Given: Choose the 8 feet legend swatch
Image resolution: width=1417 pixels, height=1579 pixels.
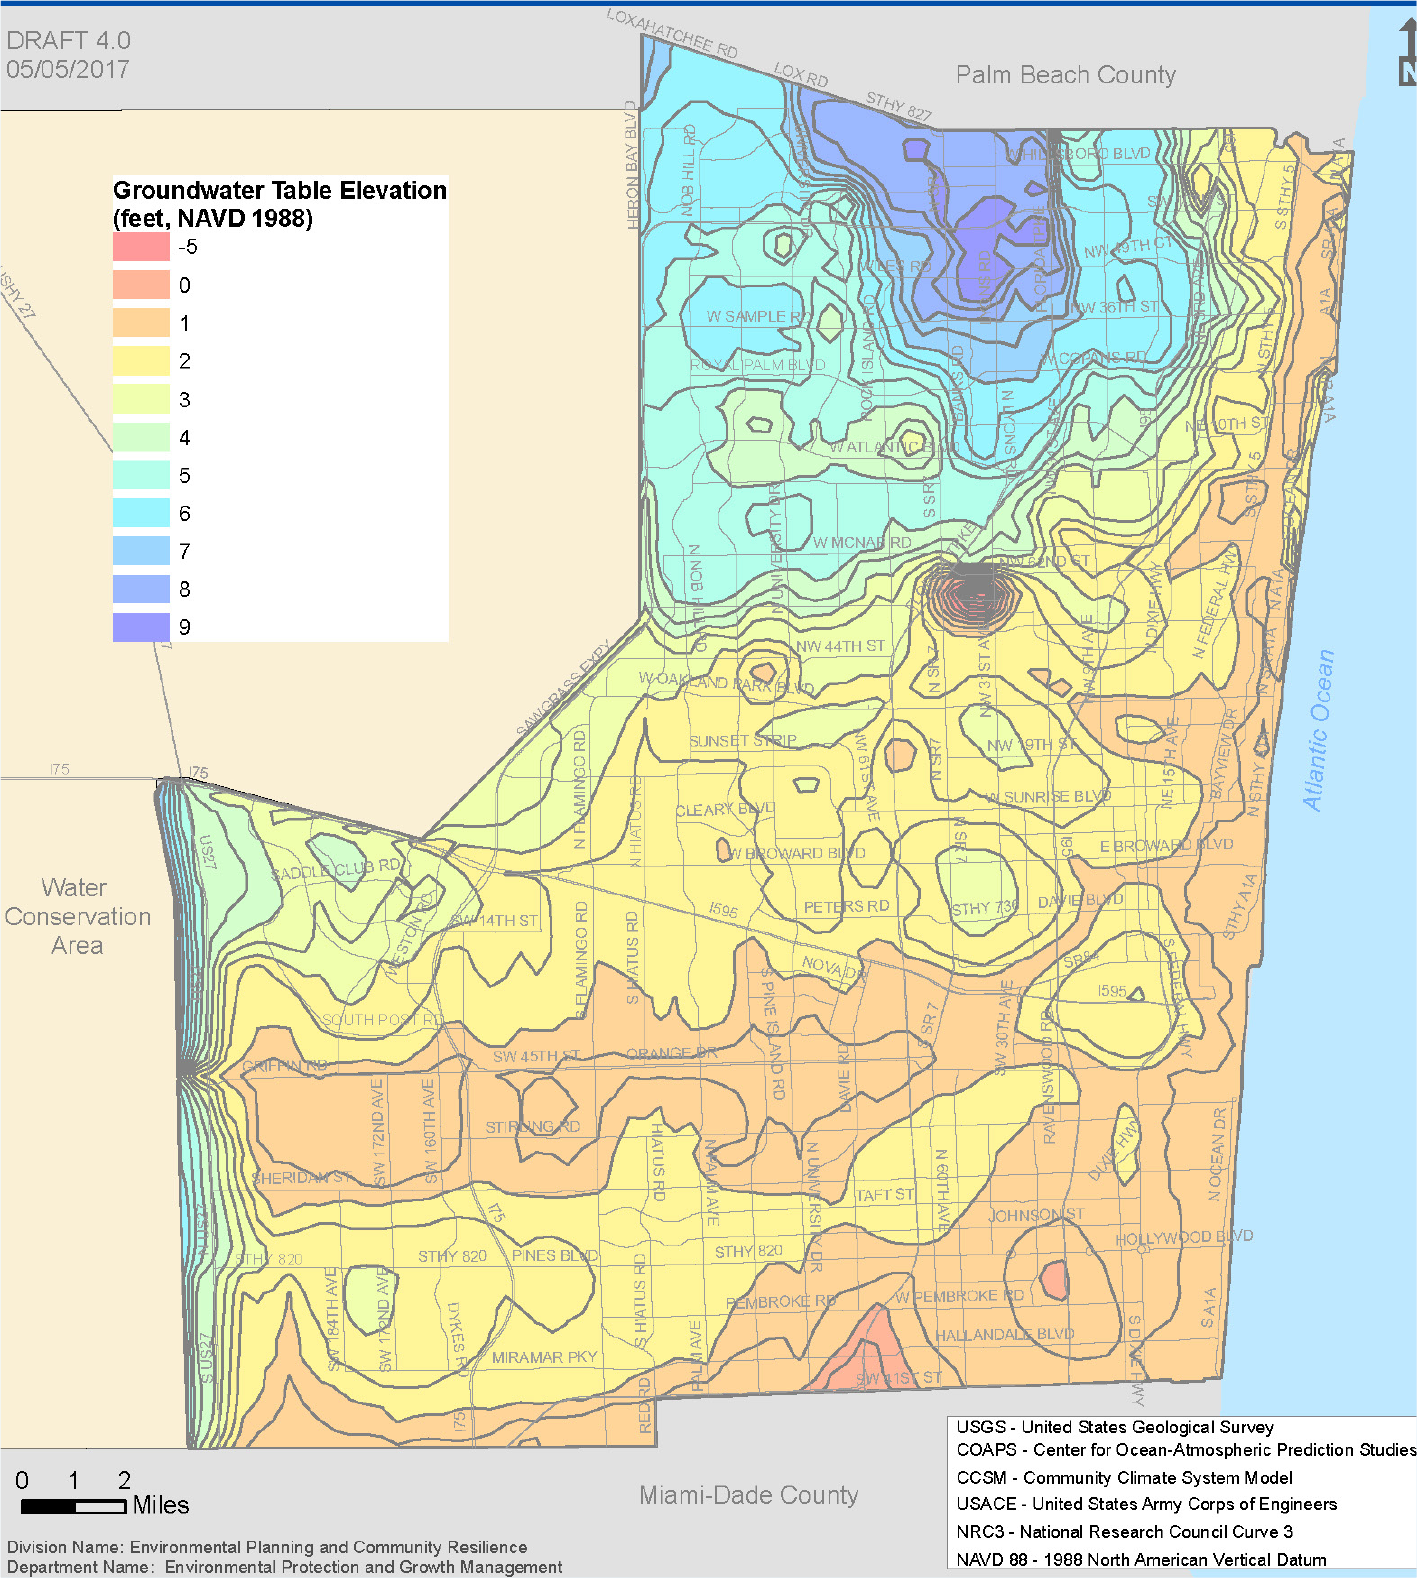Looking at the screenshot, I should [141, 589].
